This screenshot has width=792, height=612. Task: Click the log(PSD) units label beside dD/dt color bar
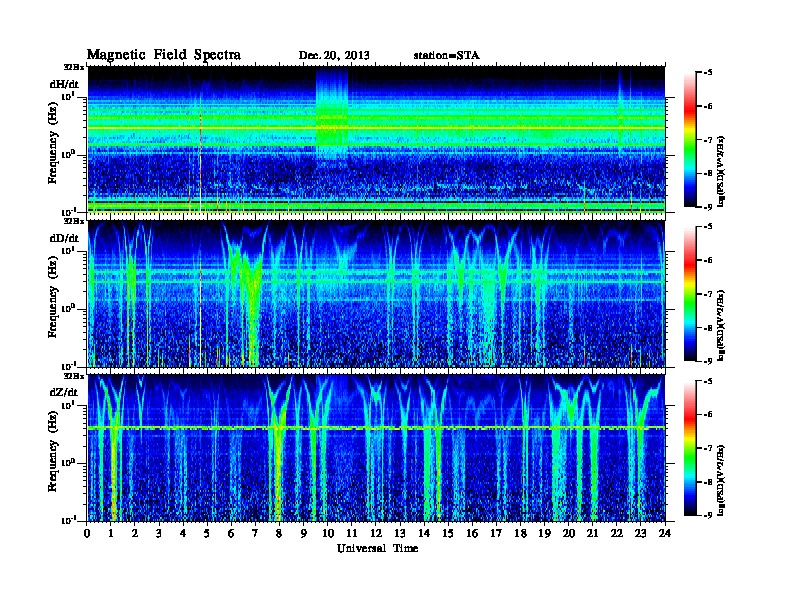[x=721, y=325]
